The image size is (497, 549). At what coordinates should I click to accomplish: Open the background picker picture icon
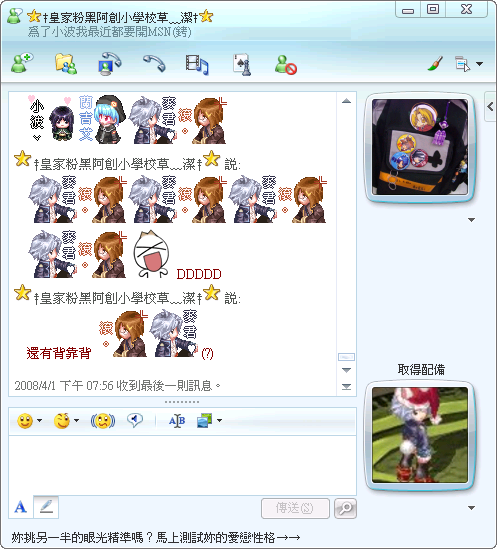click(205, 420)
